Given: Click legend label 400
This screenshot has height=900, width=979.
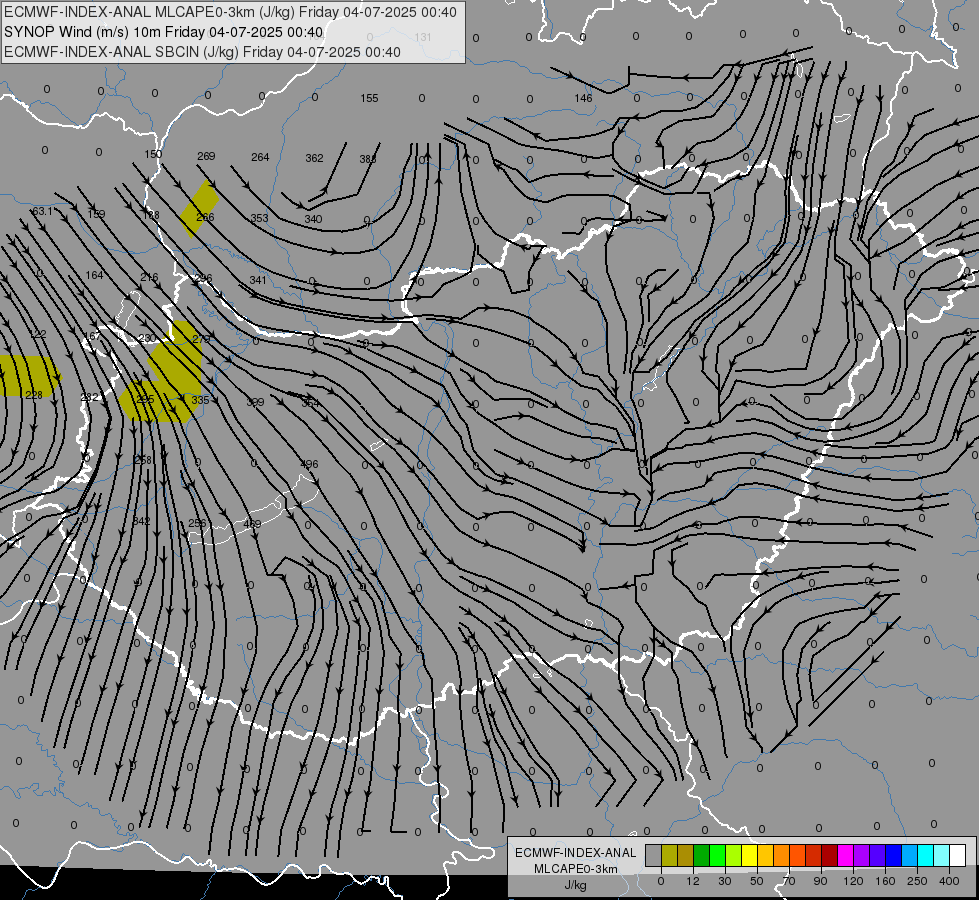Looking at the screenshot, I should click(949, 881).
